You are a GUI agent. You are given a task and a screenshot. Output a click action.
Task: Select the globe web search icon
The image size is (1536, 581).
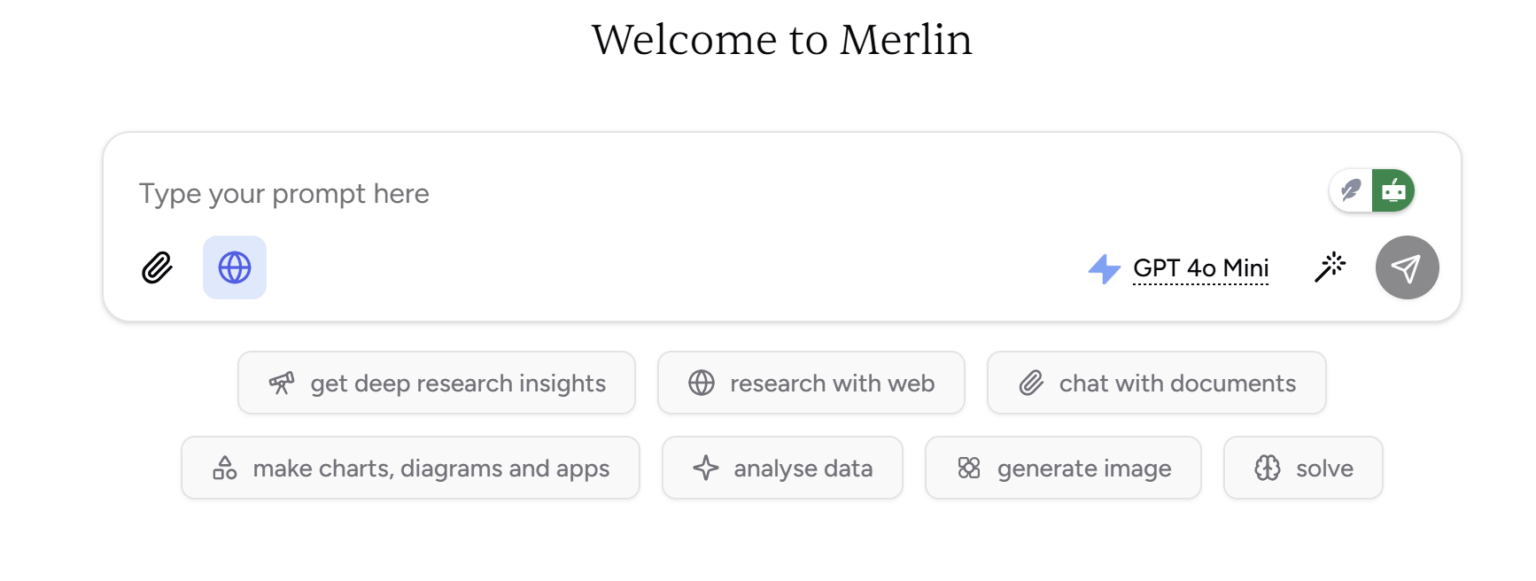coord(234,267)
